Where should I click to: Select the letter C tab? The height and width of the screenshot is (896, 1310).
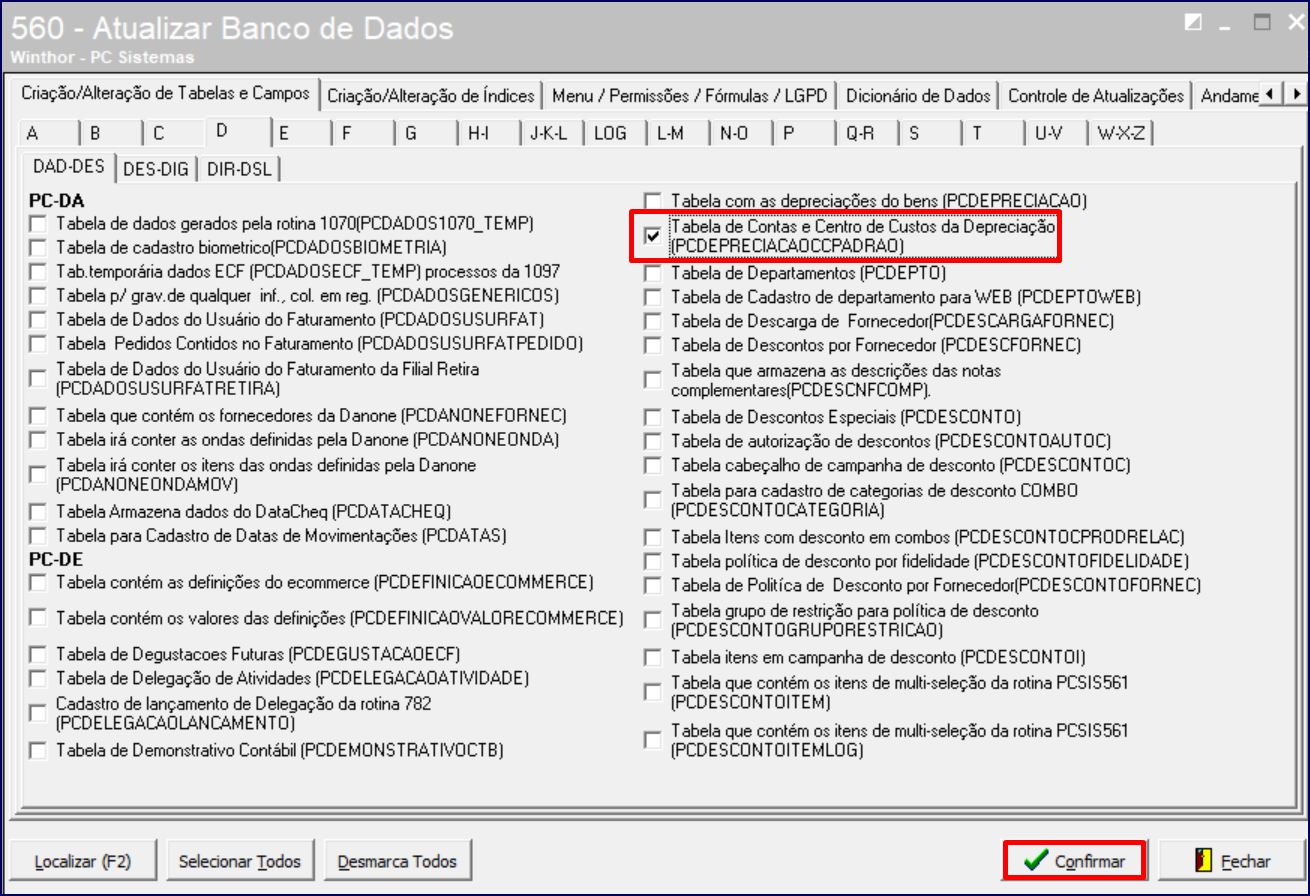coord(173,133)
